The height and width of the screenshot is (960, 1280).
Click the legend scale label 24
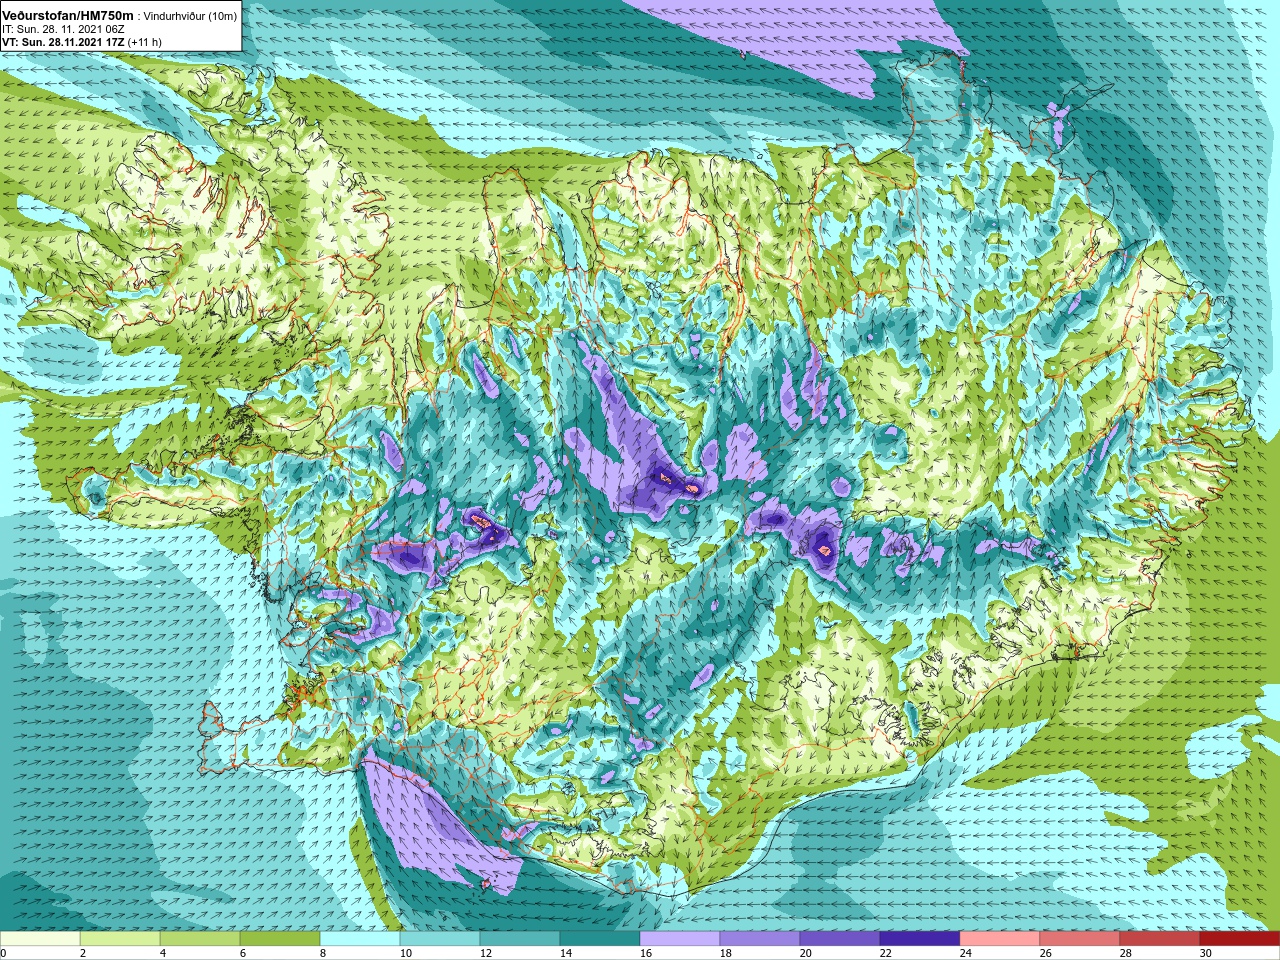click(965, 953)
